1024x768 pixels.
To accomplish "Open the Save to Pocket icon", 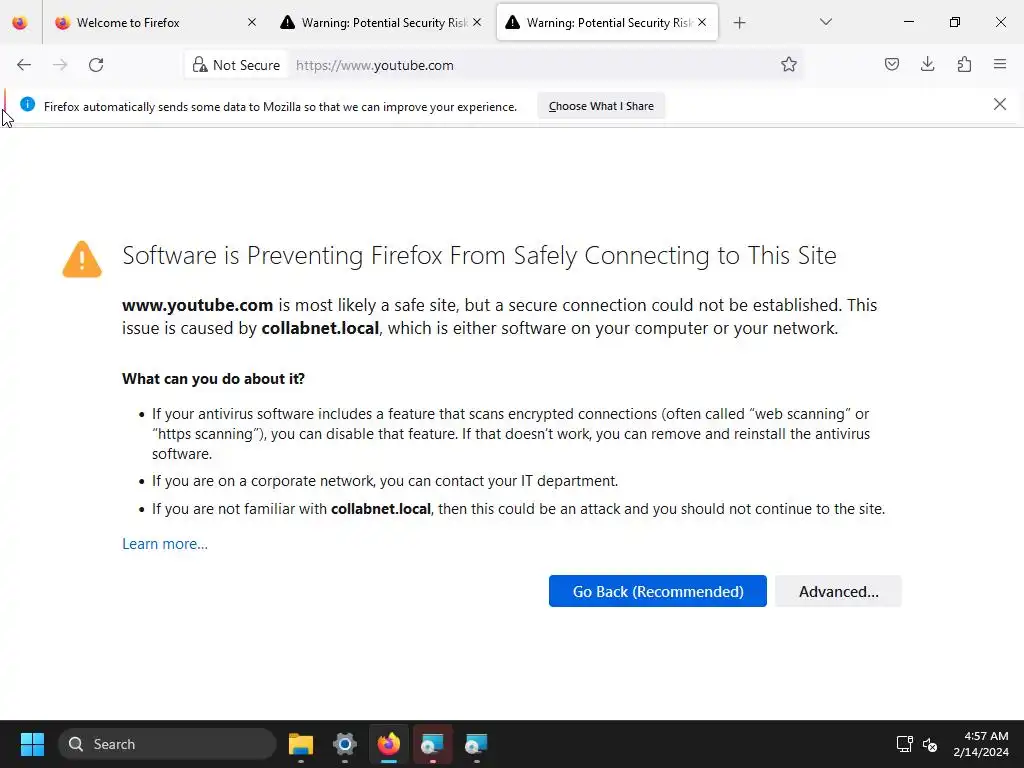I will coord(892,65).
